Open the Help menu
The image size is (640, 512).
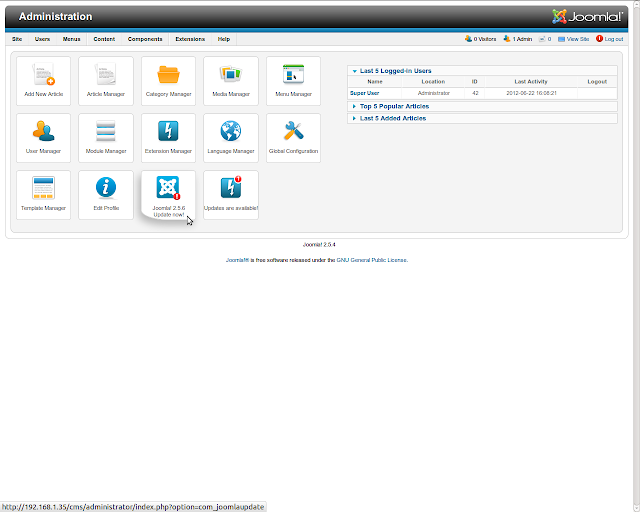click(x=224, y=39)
